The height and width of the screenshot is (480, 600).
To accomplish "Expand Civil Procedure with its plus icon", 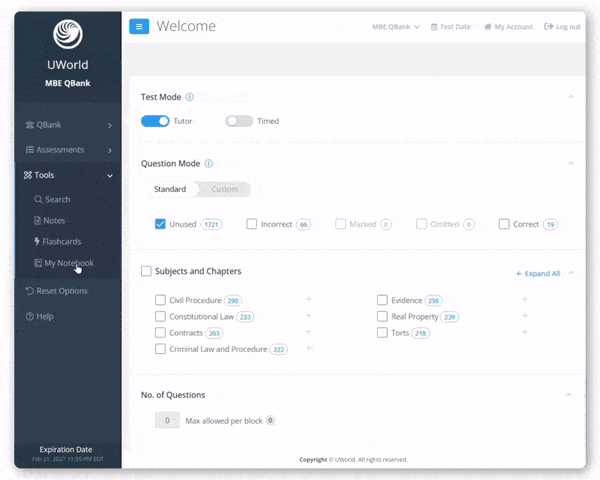I will (x=308, y=299).
